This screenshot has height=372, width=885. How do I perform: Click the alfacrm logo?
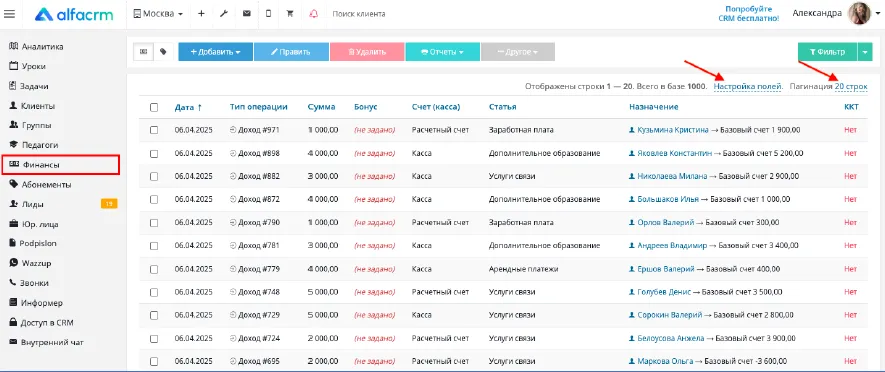[x=74, y=14]
